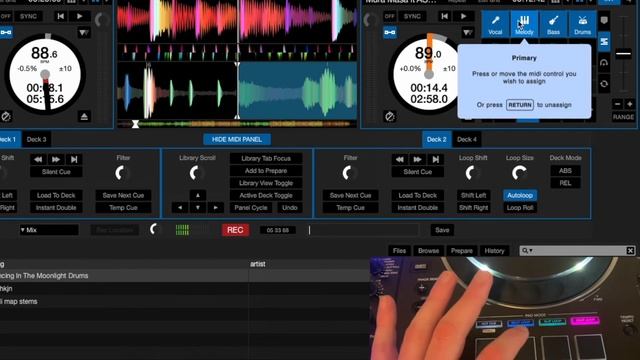
Task: Click the red REC button
Action: (235, 230)
